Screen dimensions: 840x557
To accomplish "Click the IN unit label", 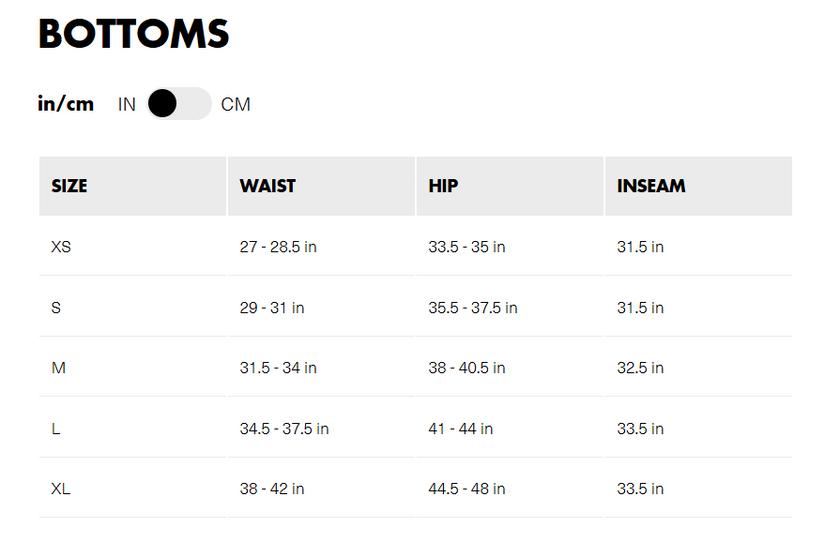I will [126, 104].
